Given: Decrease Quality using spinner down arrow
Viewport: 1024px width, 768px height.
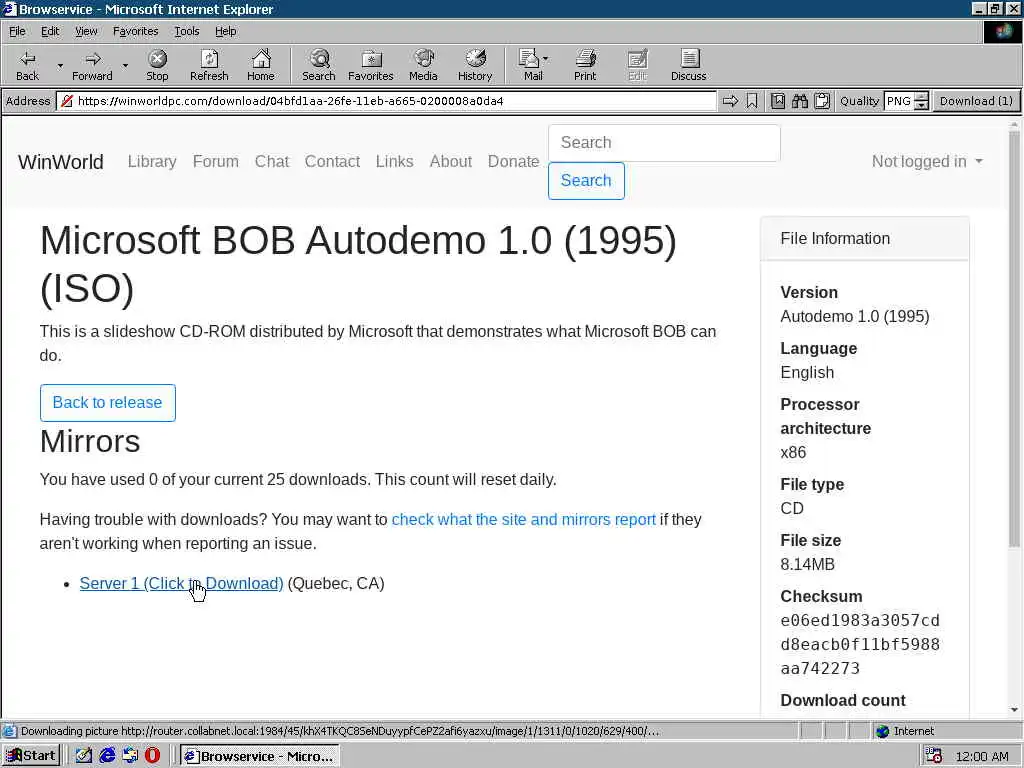Looking at the screenshot, I should pos(921,105).
